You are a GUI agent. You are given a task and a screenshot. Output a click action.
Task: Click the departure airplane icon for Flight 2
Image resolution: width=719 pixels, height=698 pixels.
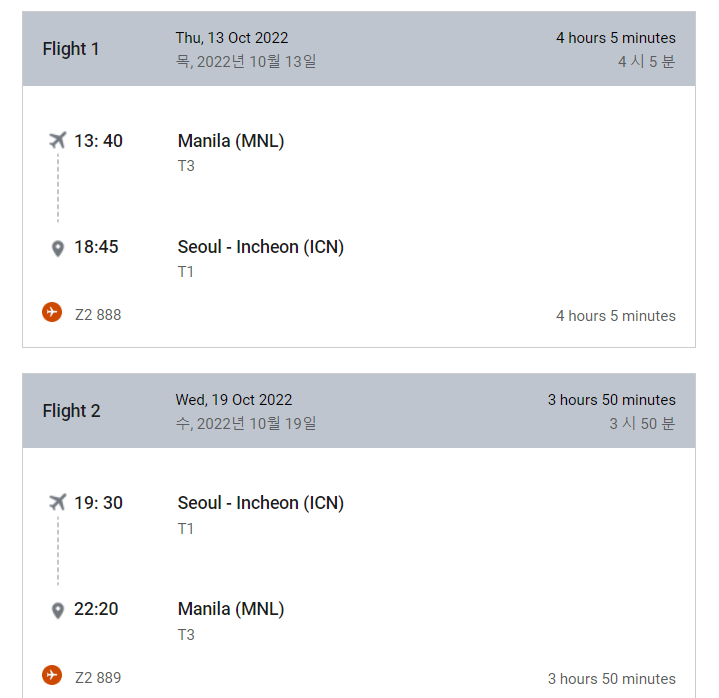(58, 502)
